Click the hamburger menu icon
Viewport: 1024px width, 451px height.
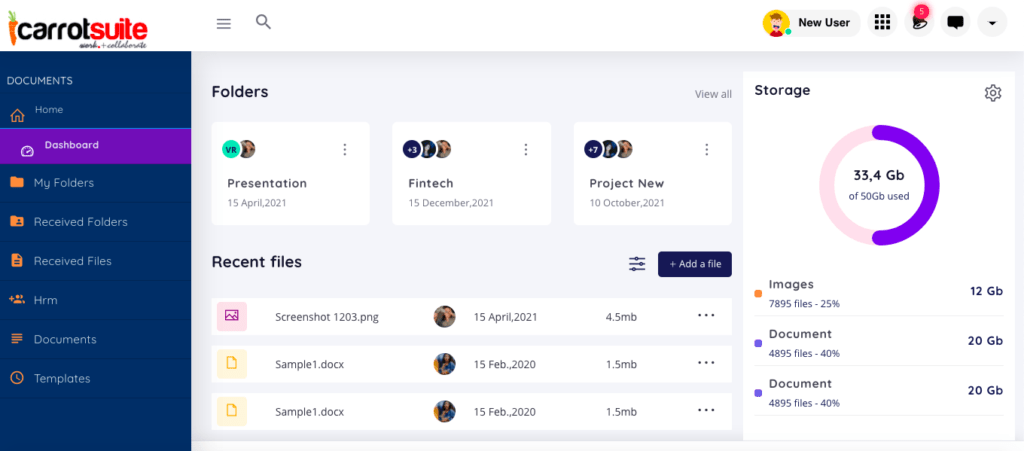(224, 23)
